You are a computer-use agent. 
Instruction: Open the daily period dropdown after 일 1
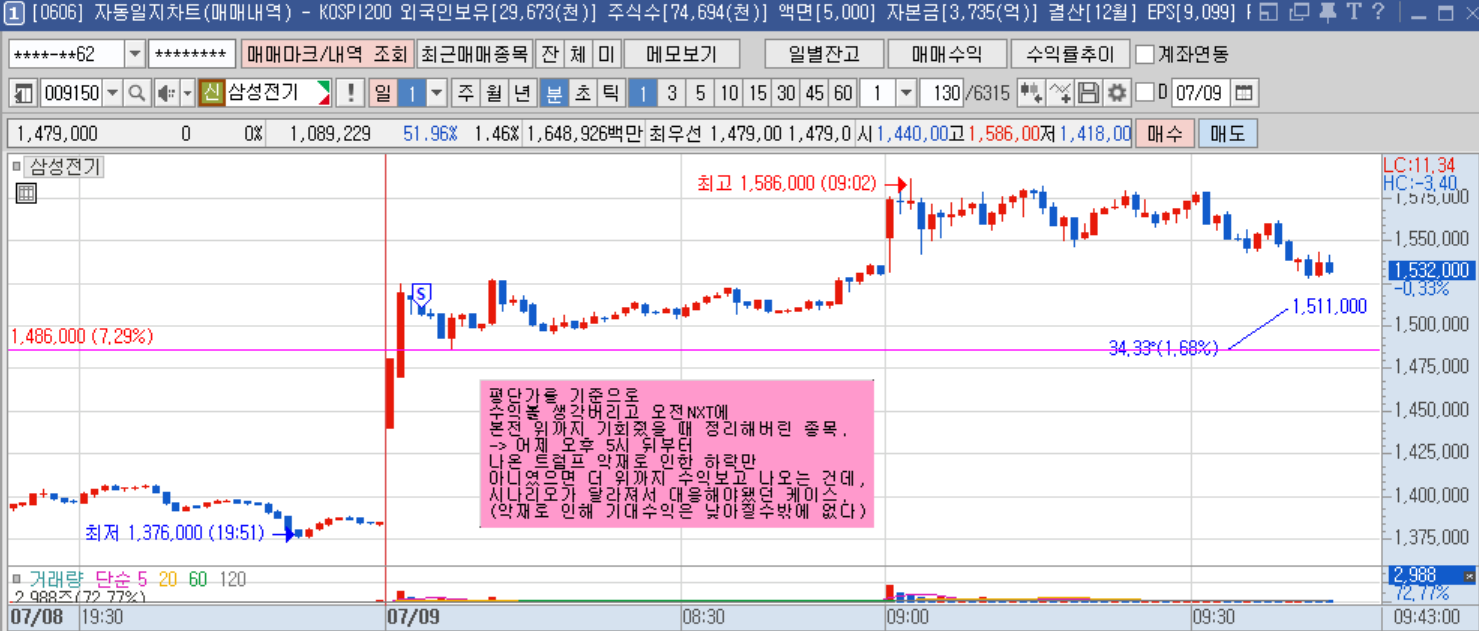[437, 93]
